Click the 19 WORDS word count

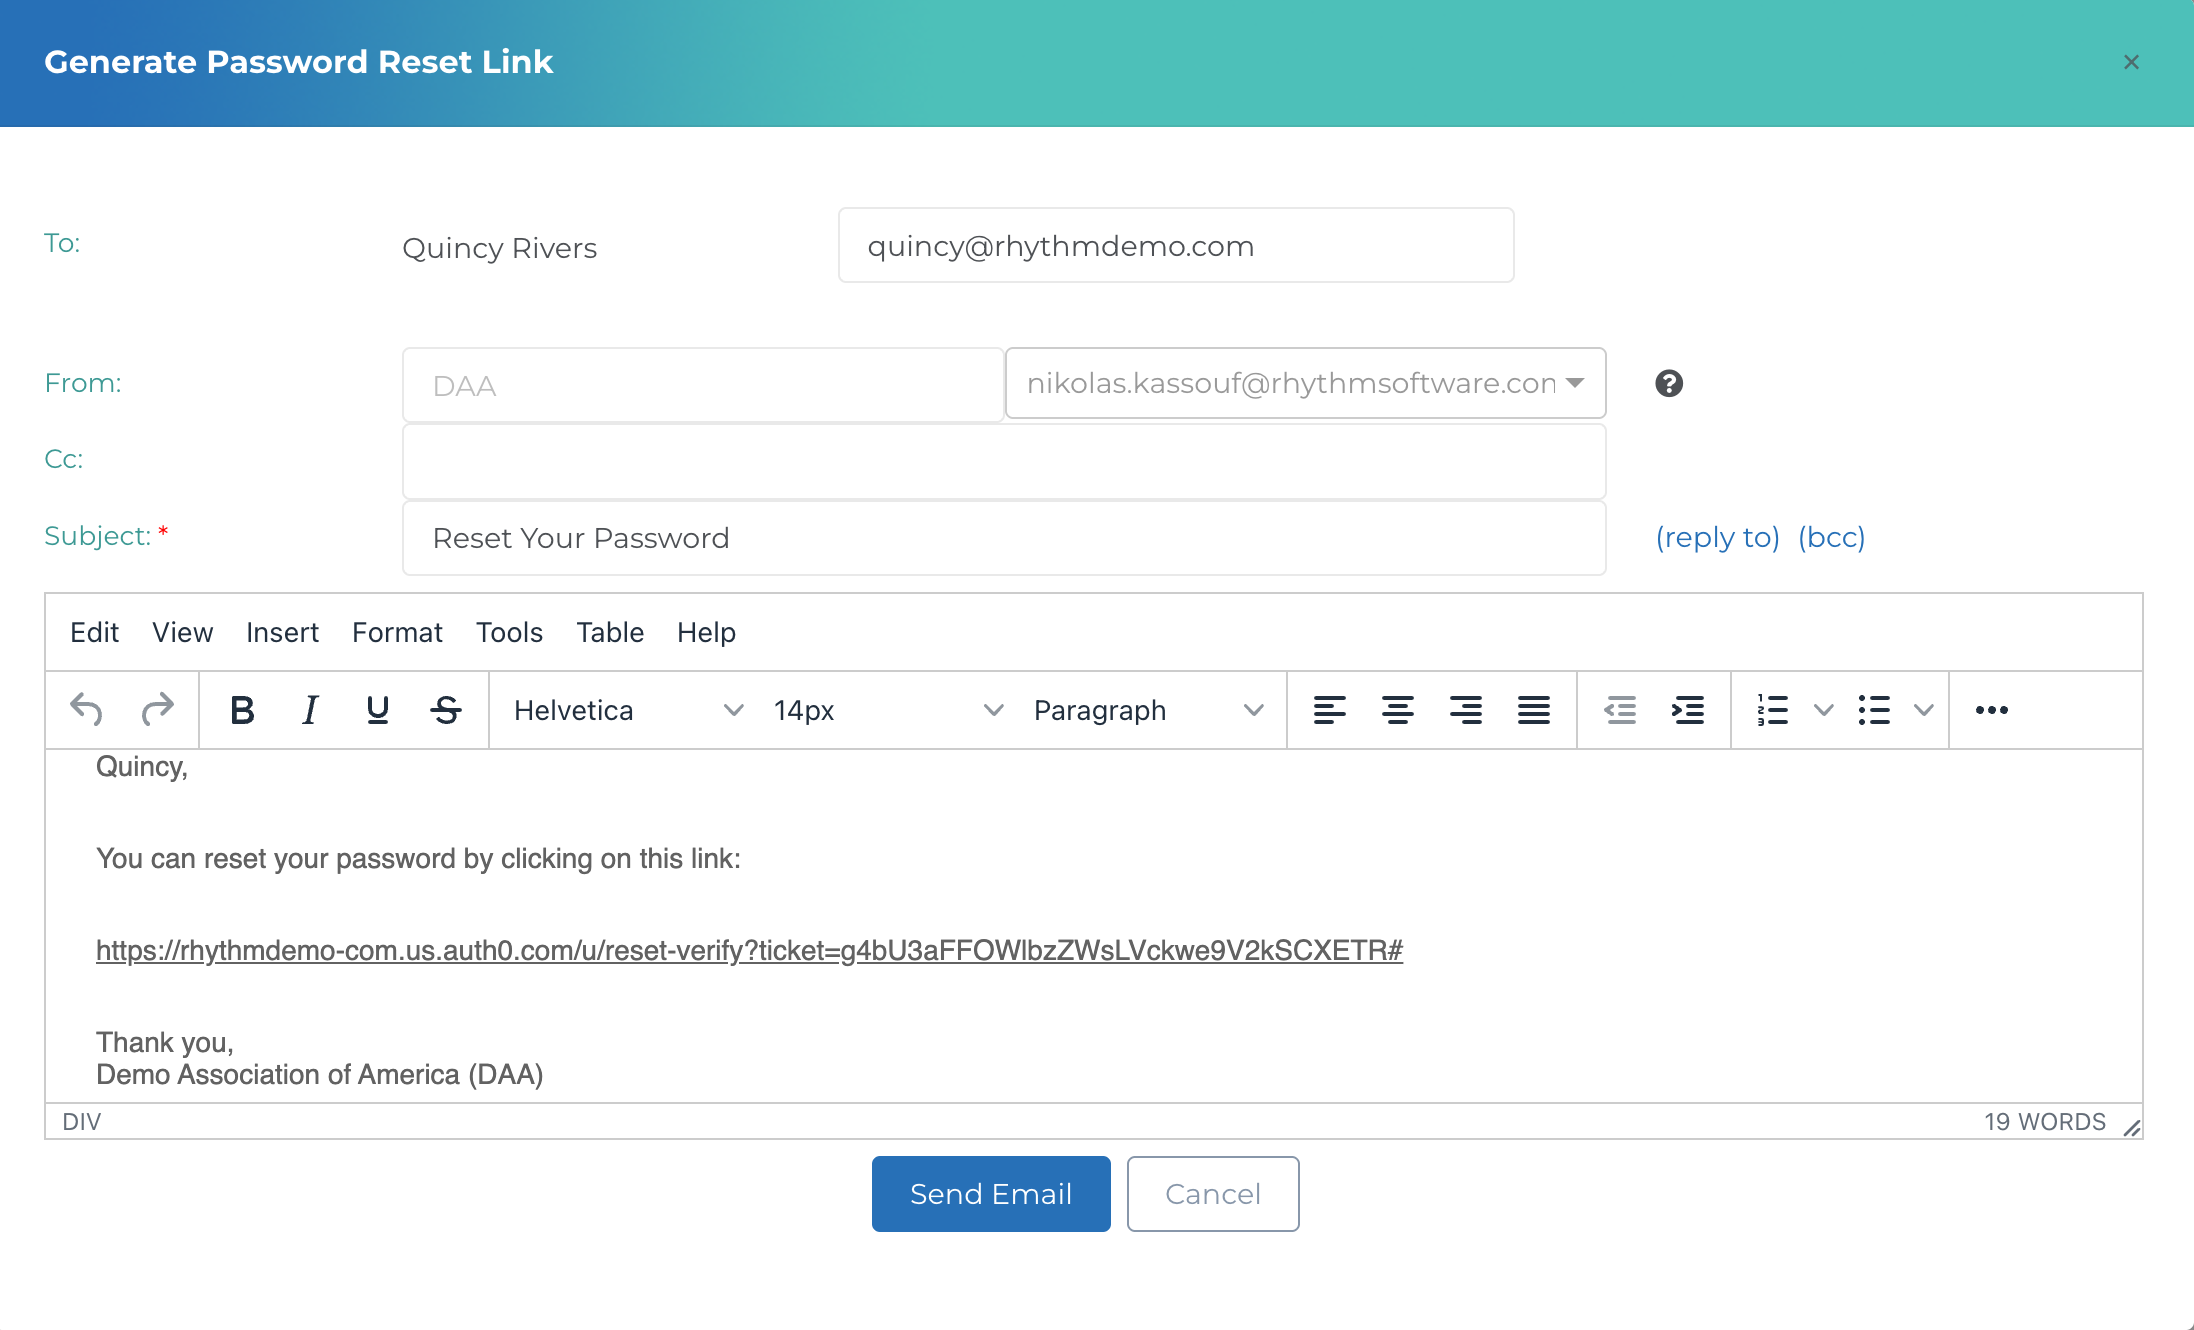[2045, 1121]
